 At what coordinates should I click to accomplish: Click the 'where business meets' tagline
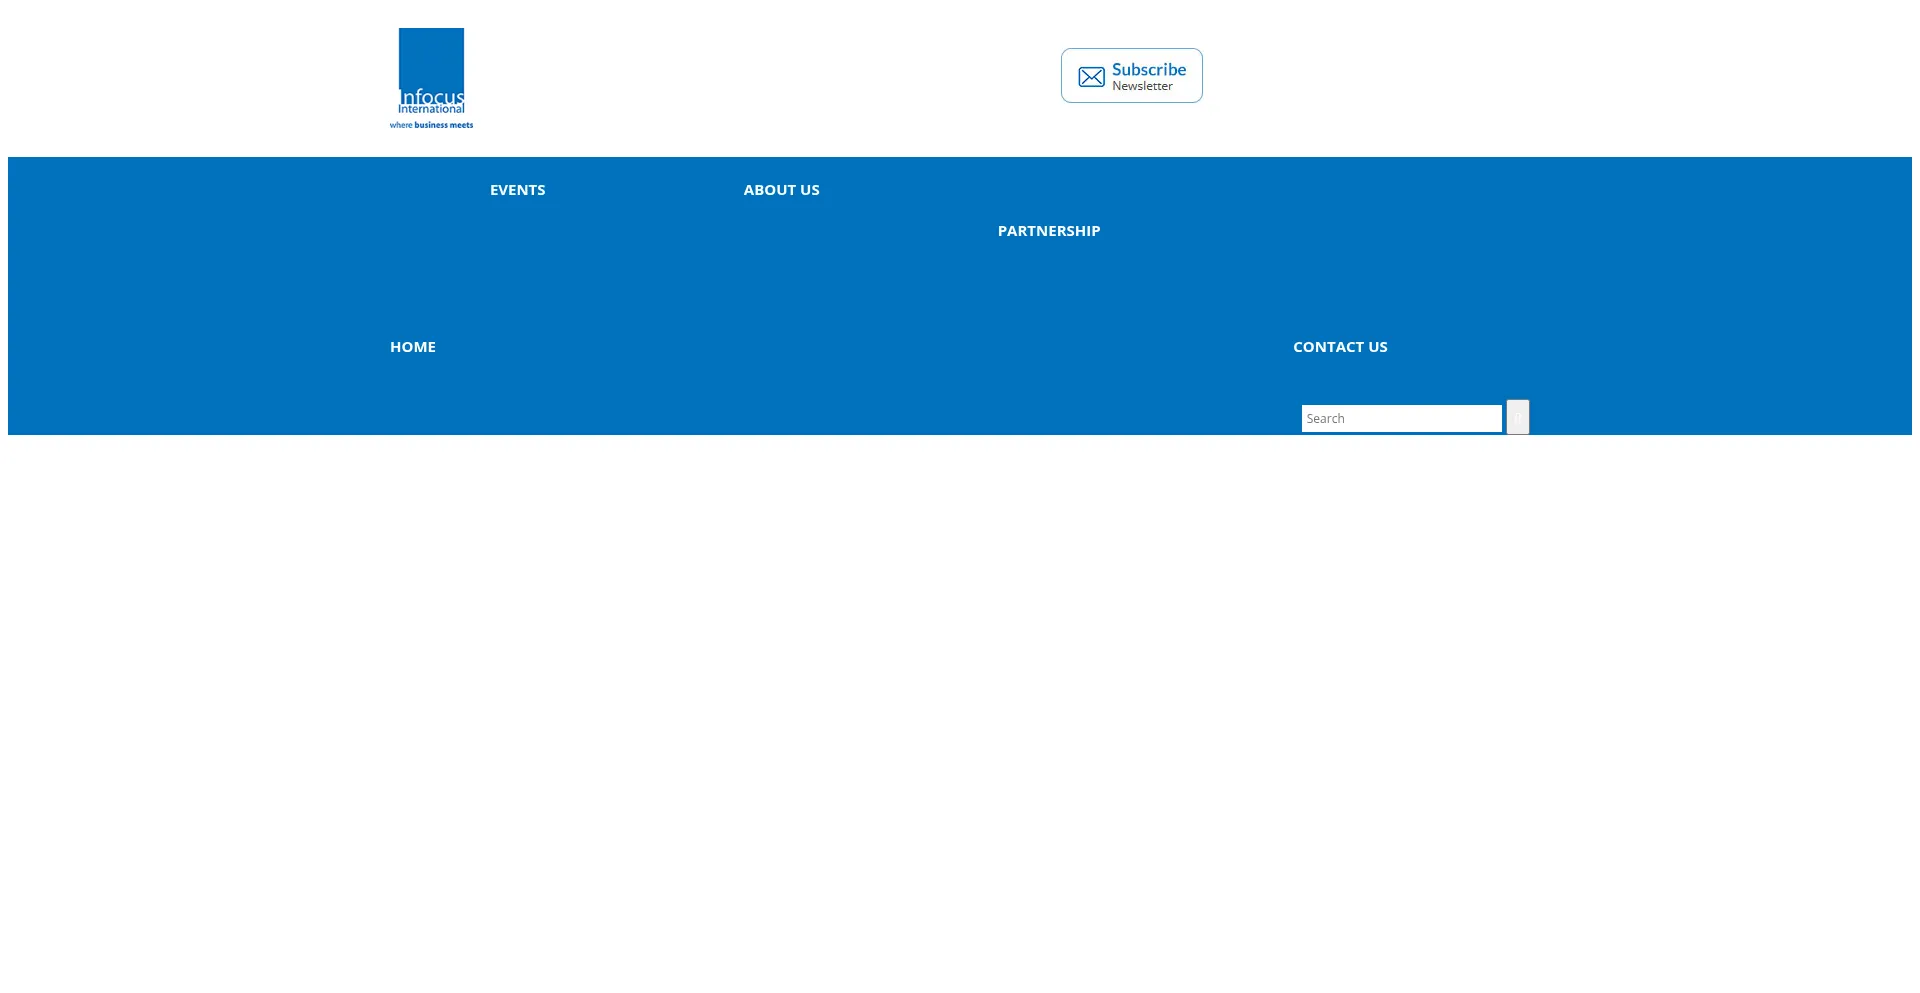tap(431, 126)
